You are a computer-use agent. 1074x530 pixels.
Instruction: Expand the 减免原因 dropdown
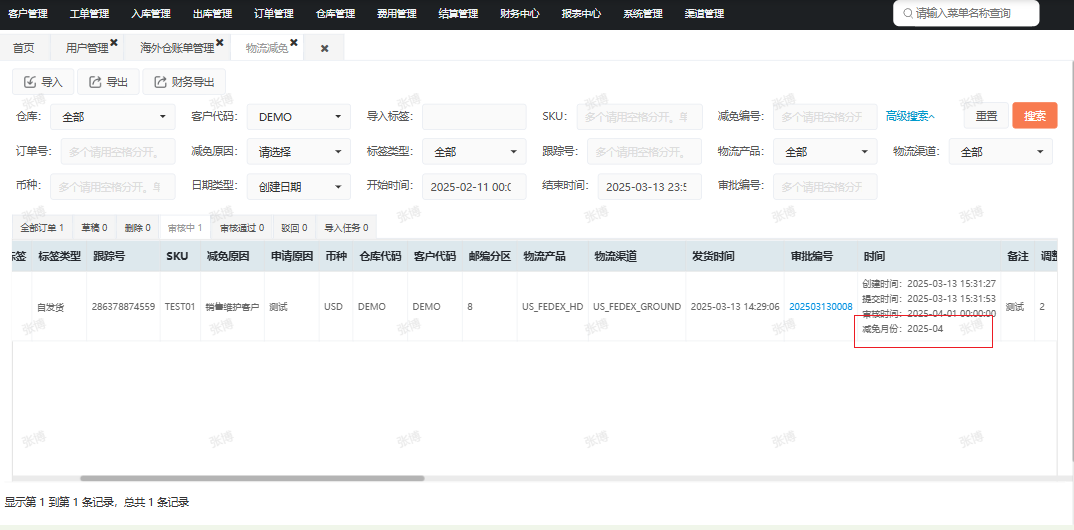(299, 151)
